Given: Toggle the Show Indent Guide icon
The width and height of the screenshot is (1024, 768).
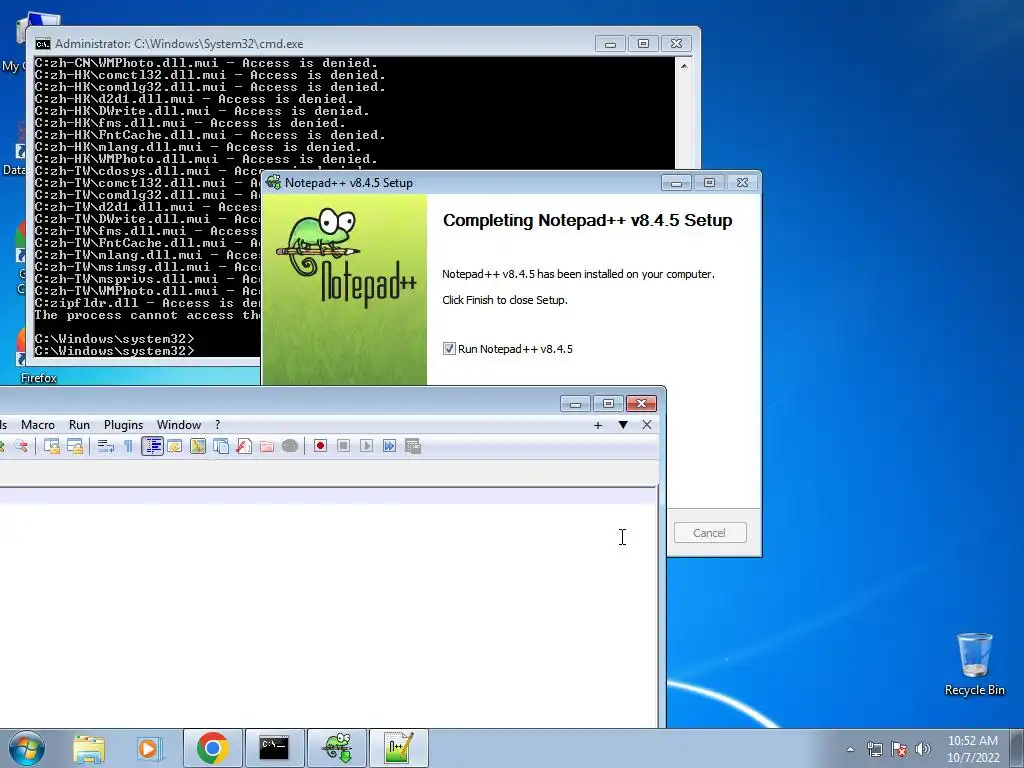Looking at the screenshot, I should click(x=152, y=446).
